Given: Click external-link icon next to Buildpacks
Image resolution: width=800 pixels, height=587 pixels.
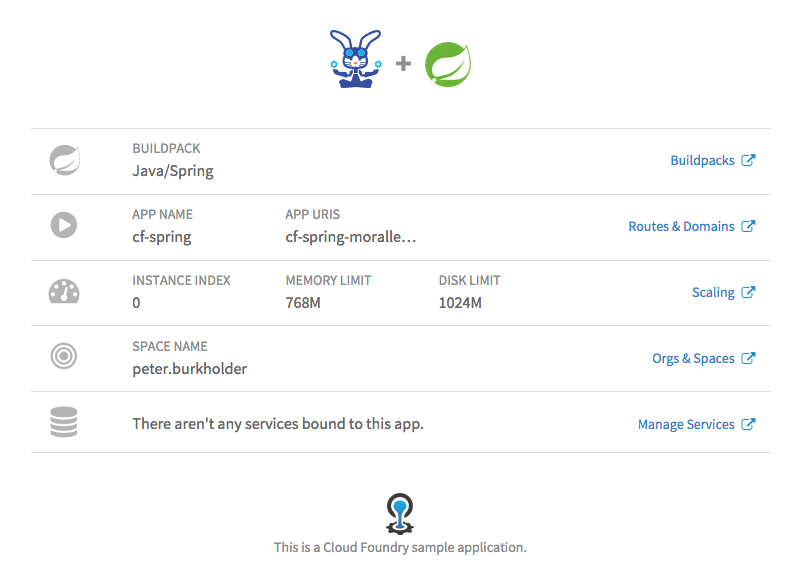Looking at the screenshot, I should pyautogui.click(x=748, y=160).
